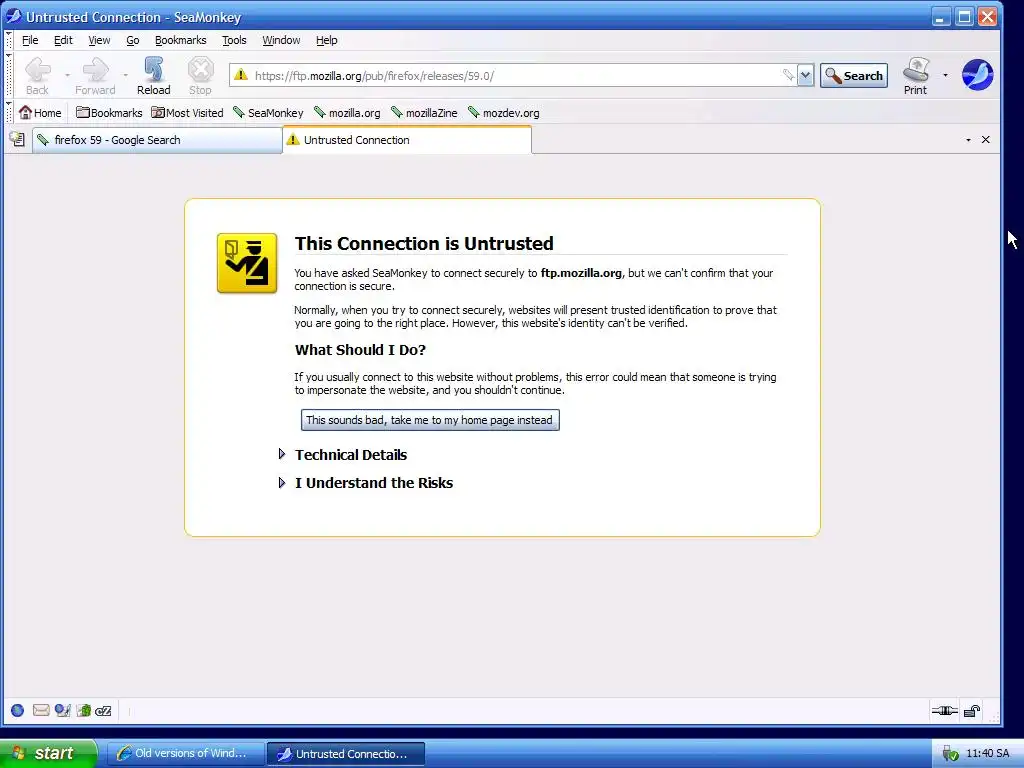1024x768 pixels.
Task: Switch to Old versions of Windows taskbar item
Action: (x=185, y=754)
